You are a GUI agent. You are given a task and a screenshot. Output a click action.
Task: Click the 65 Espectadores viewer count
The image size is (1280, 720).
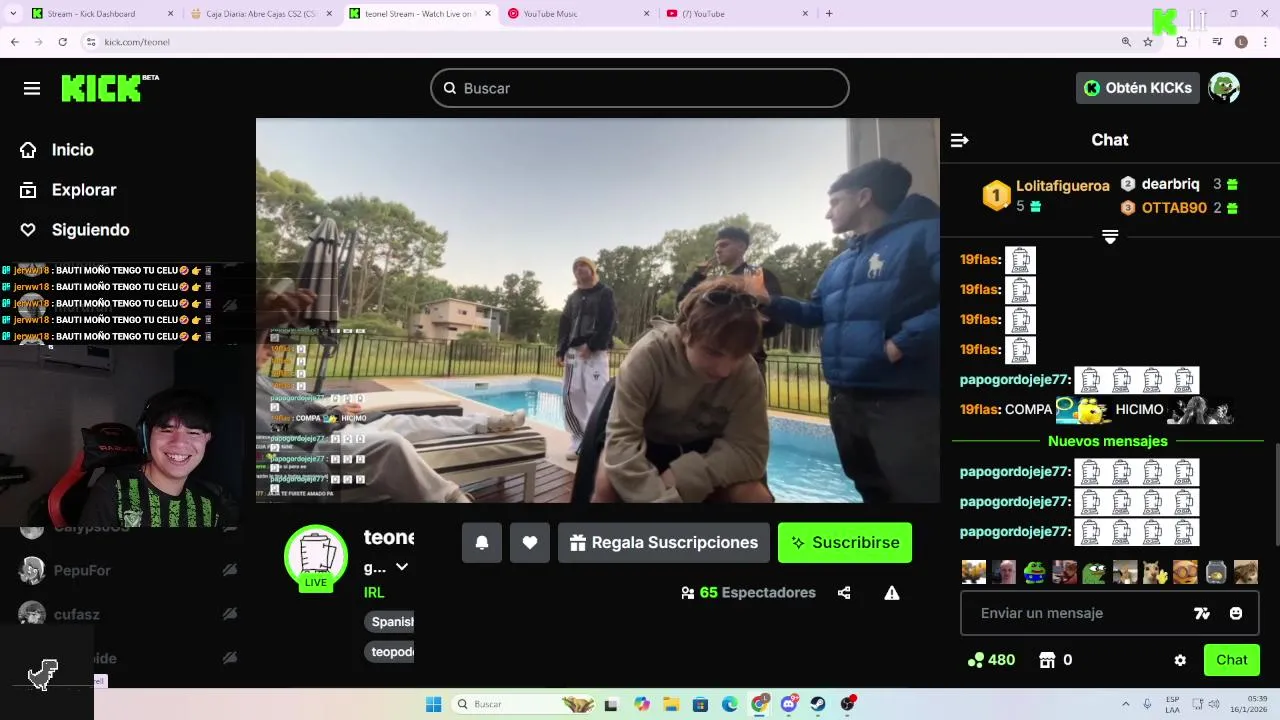(748, 593)
